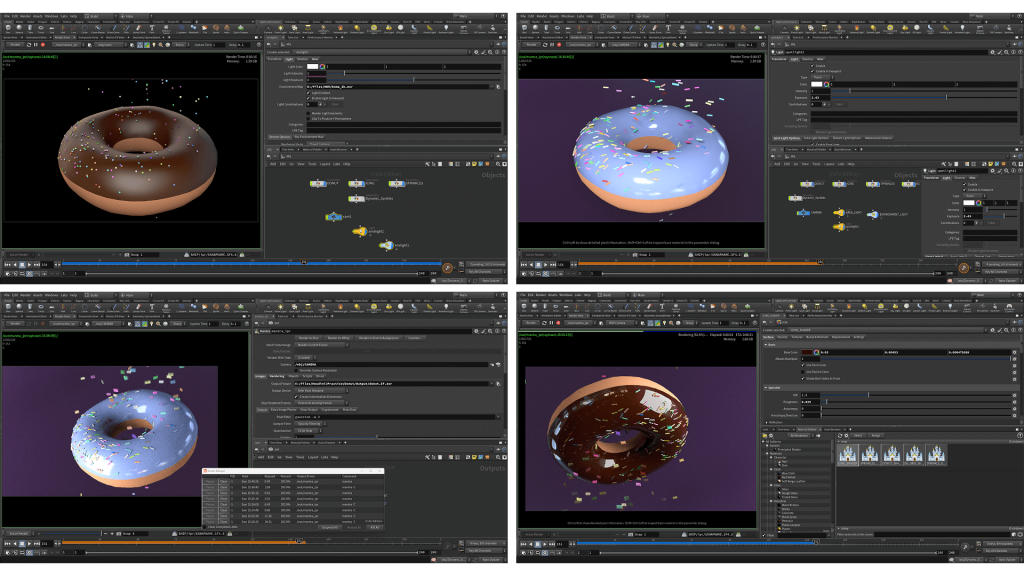The width and height of the screenshot is (1024, 576).
Task: Switch to Shadow tab in top-left parameters
Action: pyautogui.click(x=302, y=59)
